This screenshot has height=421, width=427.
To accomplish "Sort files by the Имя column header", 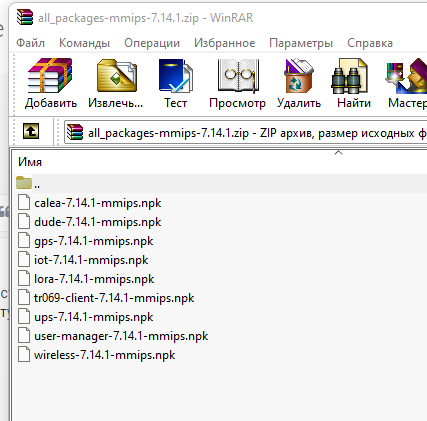I will [30, 162].
